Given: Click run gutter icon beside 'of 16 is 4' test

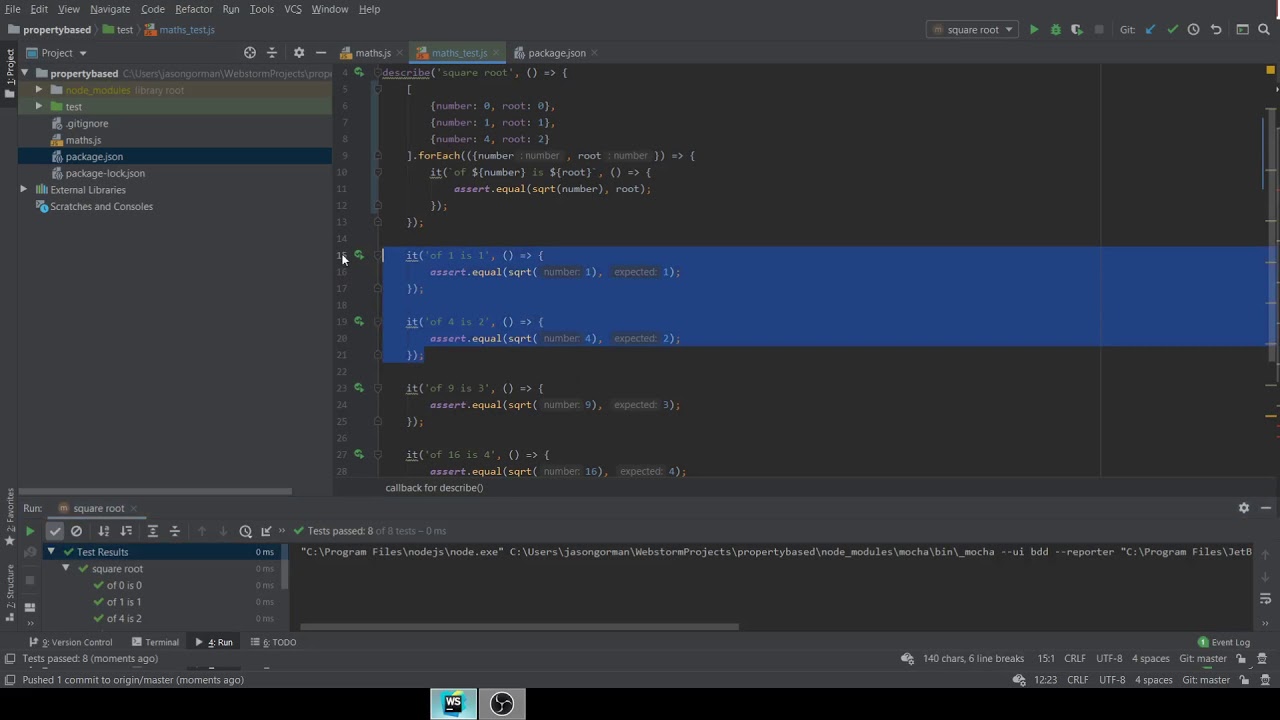Looking at the screenshot, I should pyautogui.click(x=359, y=454).
